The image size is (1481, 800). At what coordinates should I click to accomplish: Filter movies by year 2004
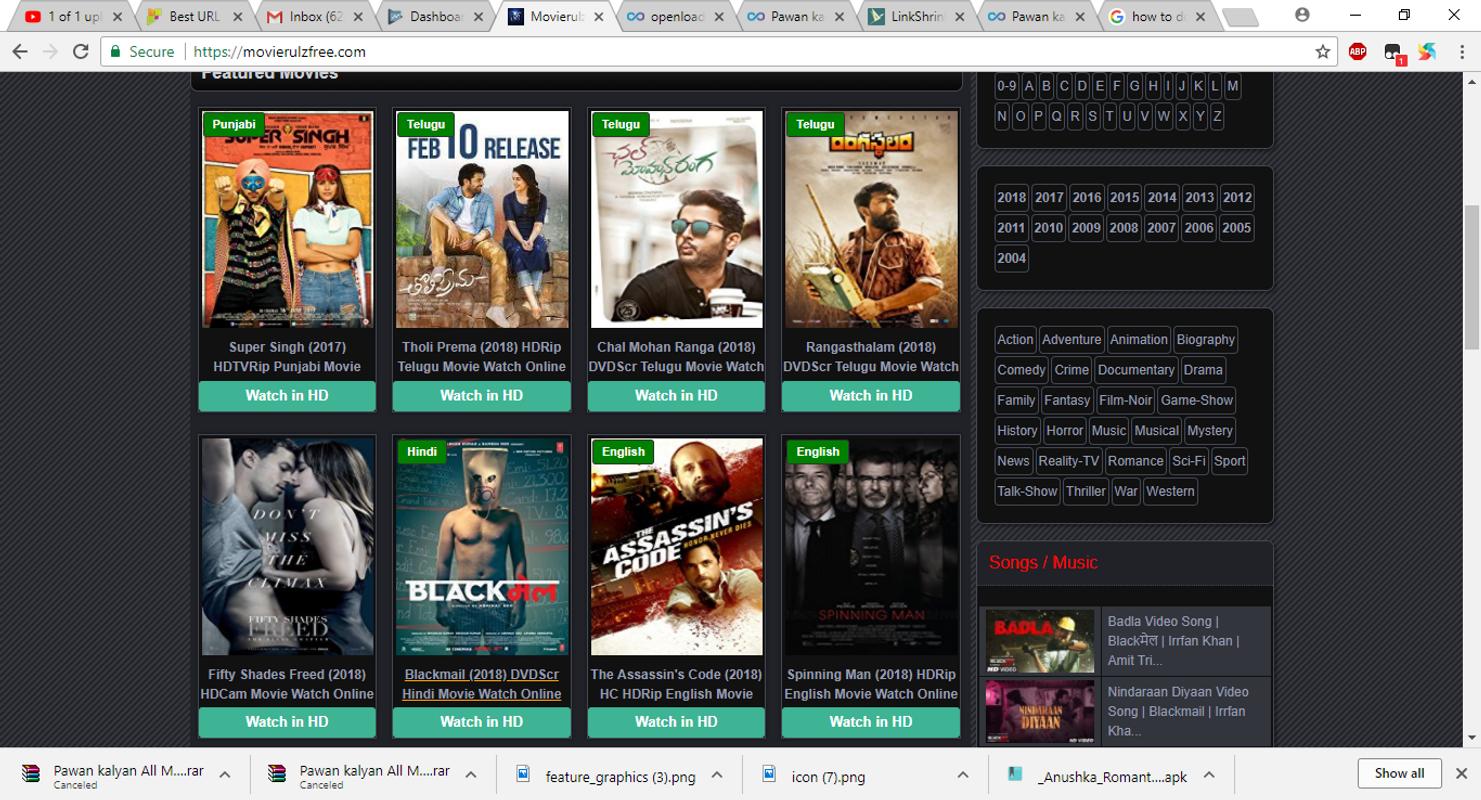[1011, 258]
